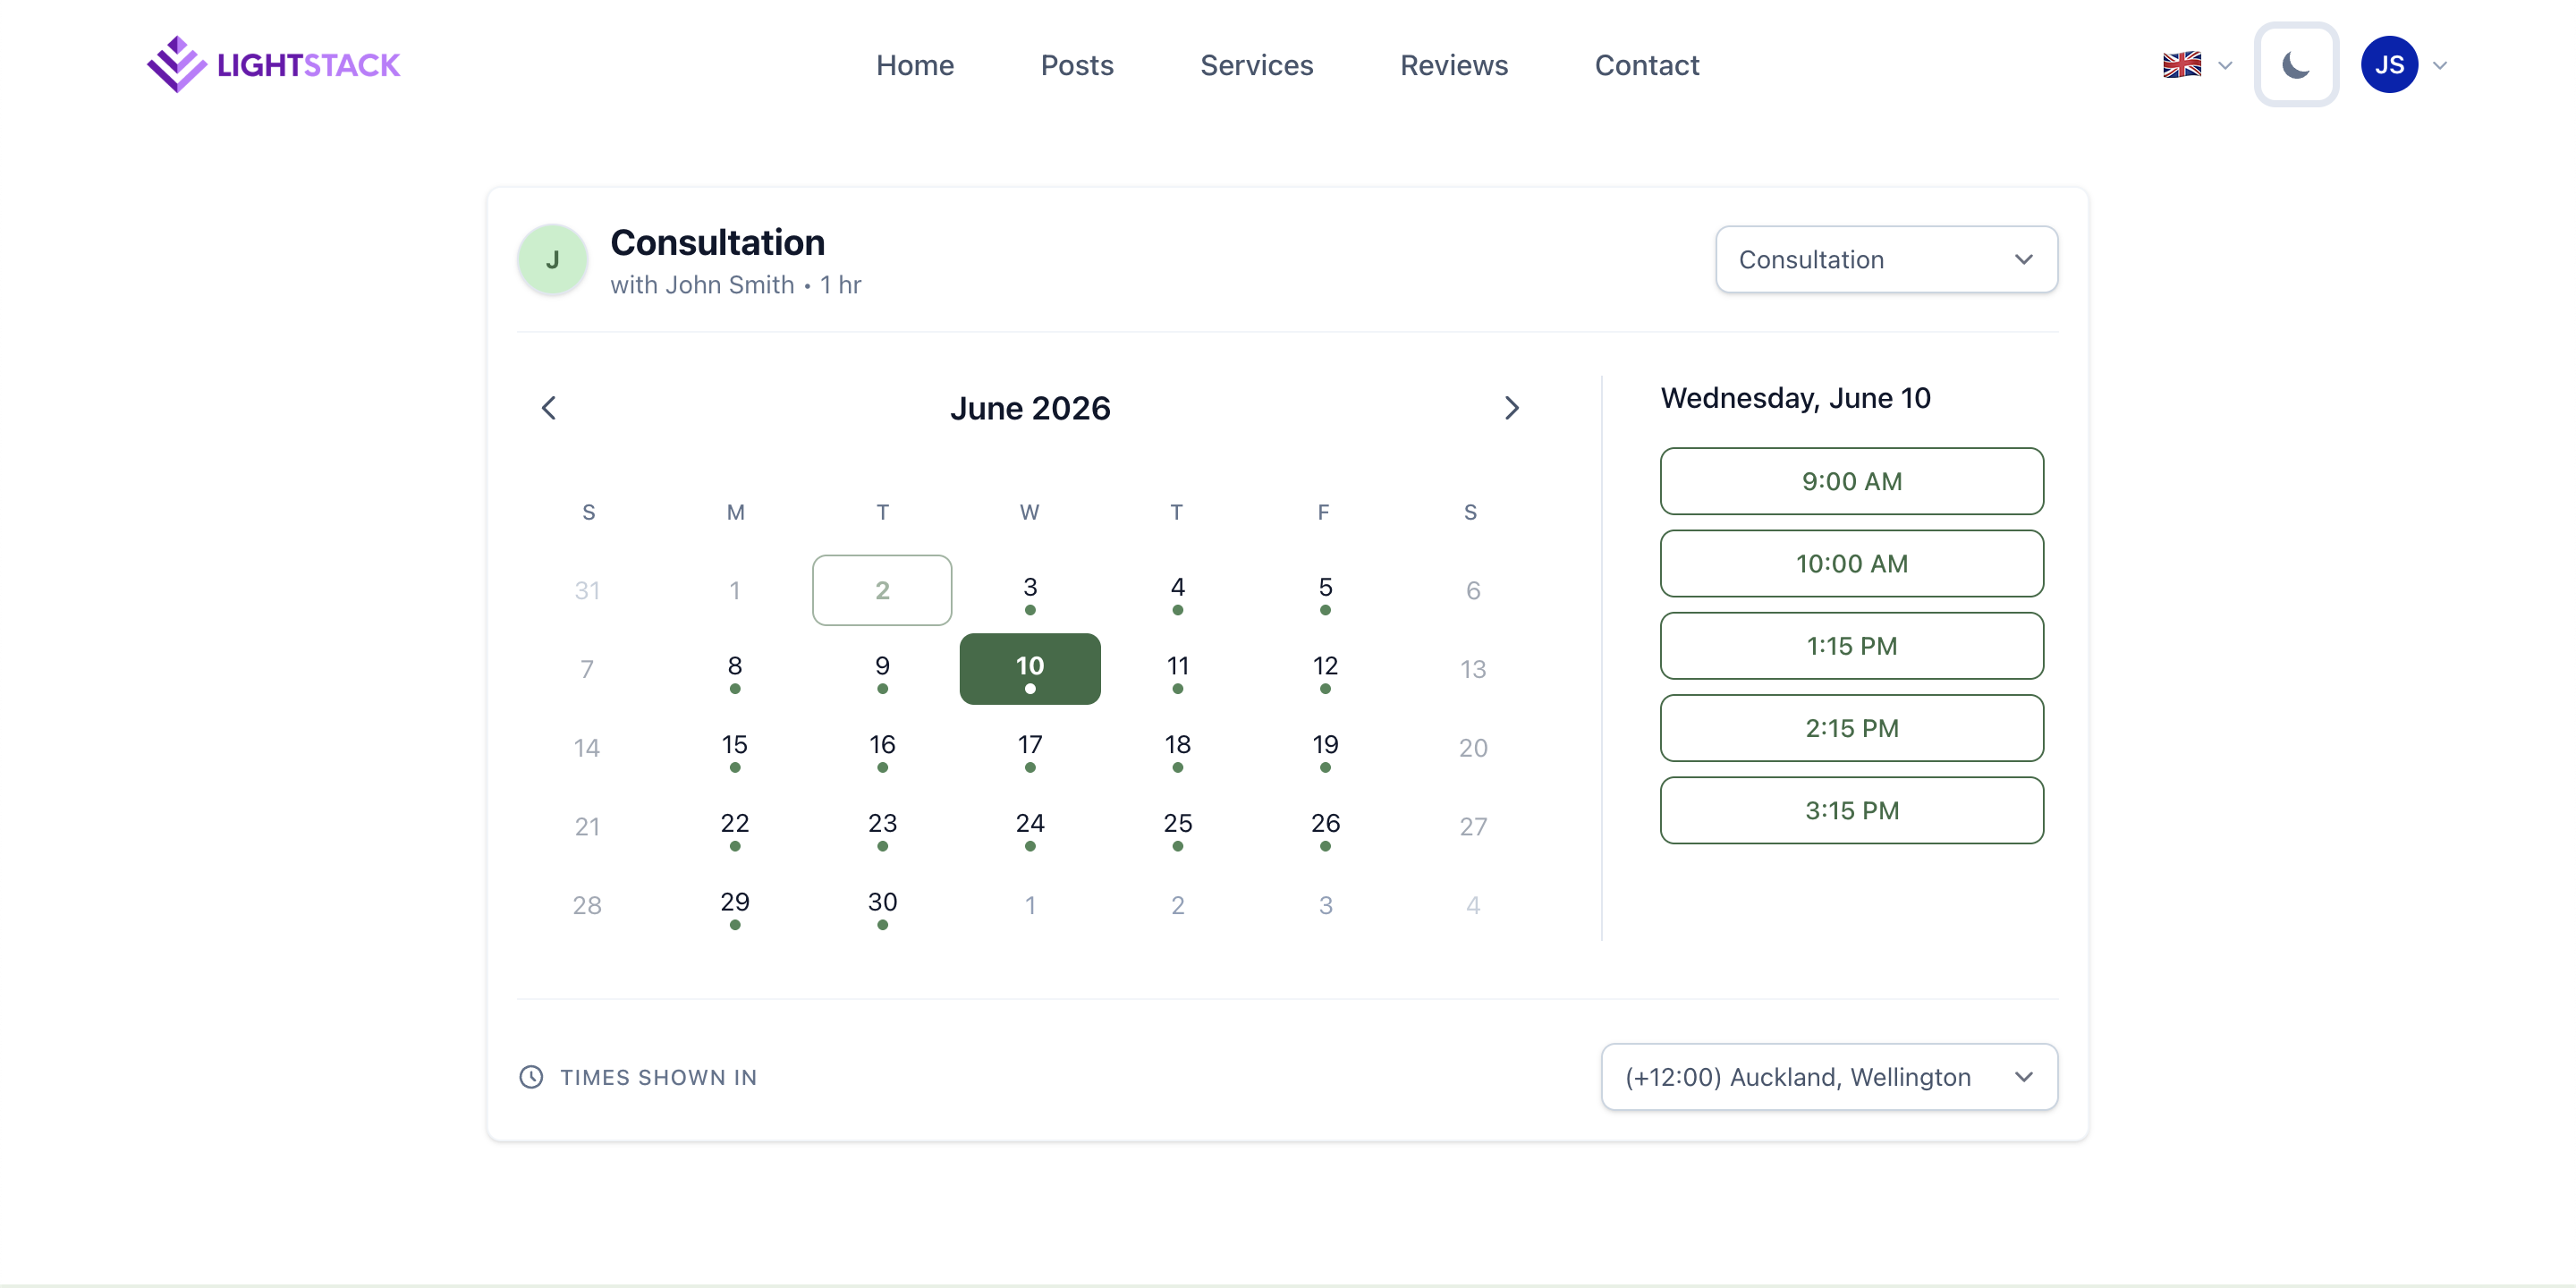The width and height of the screenshot is (2576, 1288).
Task: Select June 25 on the calendar
Action: point(1178,827)
